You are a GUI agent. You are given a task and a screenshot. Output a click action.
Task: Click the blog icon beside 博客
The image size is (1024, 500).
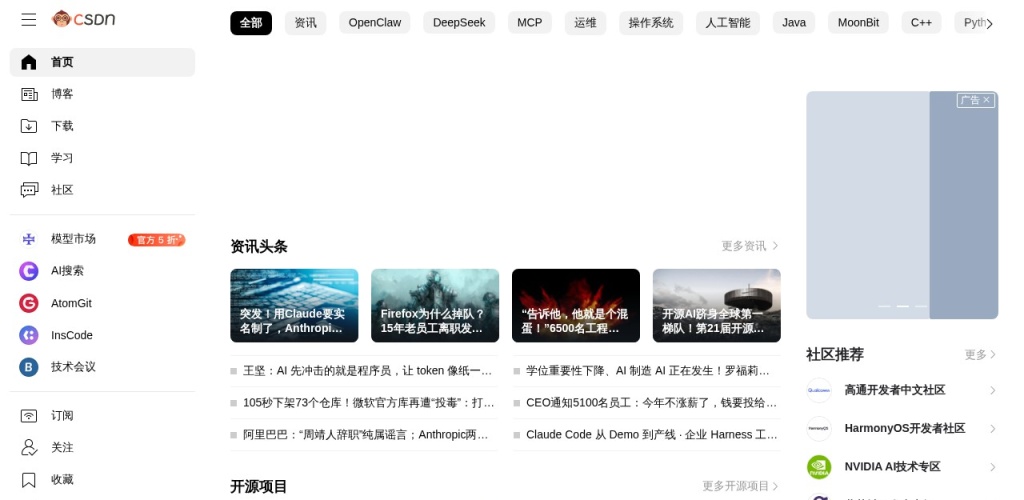coord(29,94)
